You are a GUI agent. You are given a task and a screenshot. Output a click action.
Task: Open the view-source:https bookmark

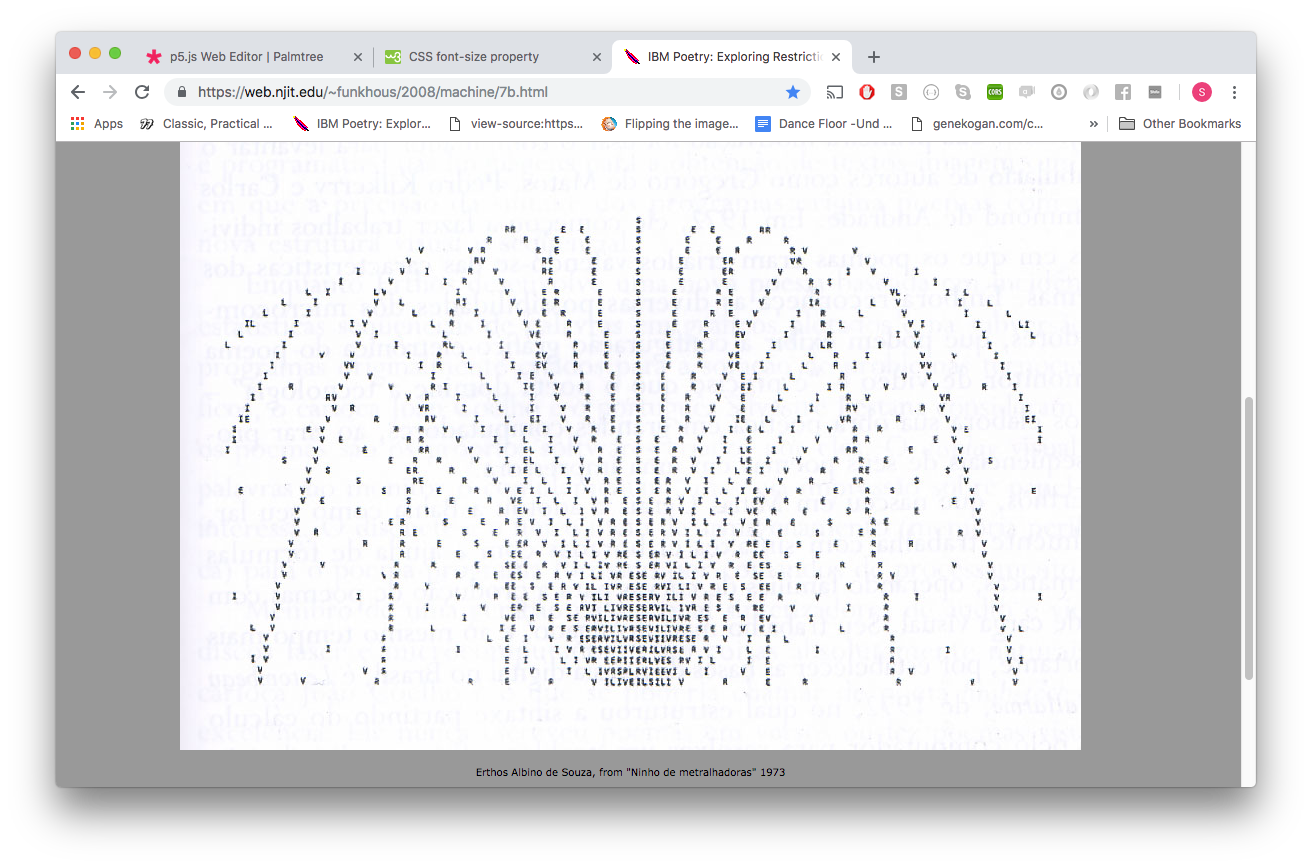[x=517, y=124]
